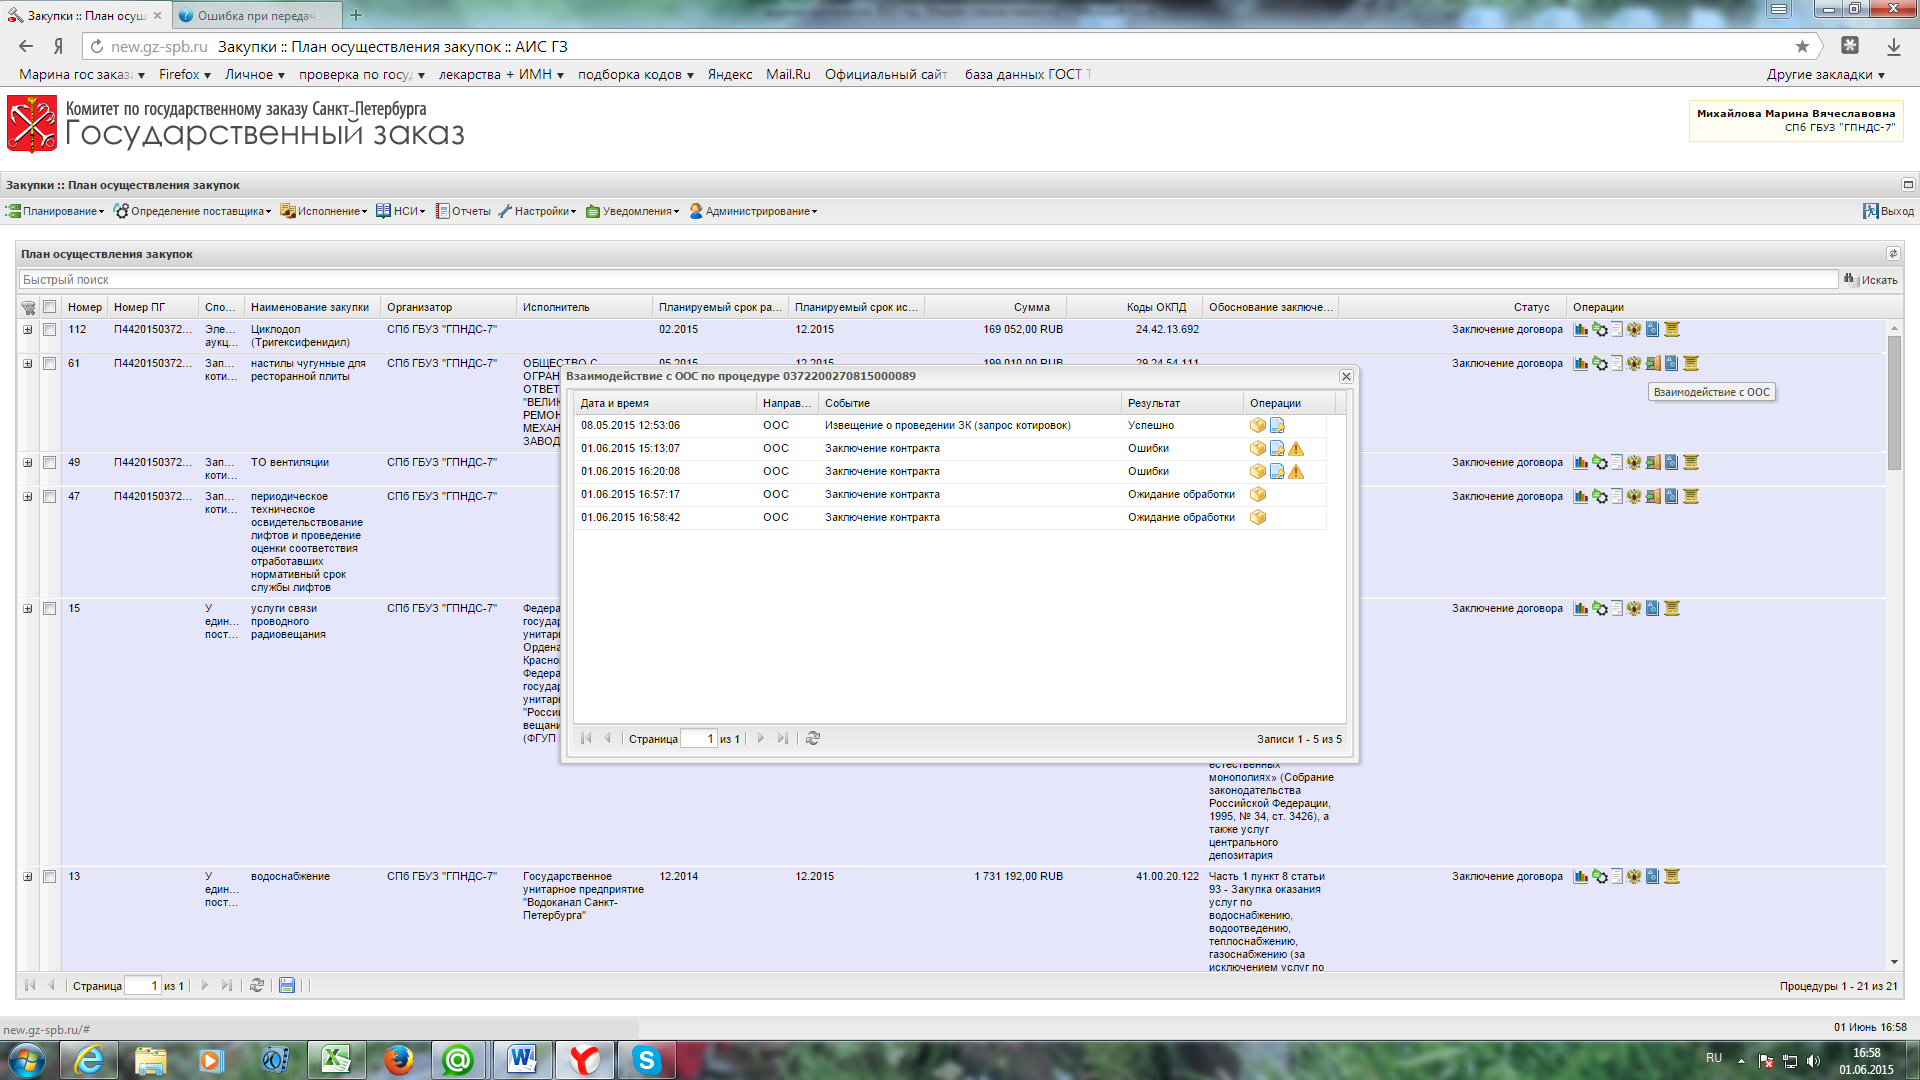
Task: Click warning icon in 15:13:07 row
Action: tap(1296, 449)
